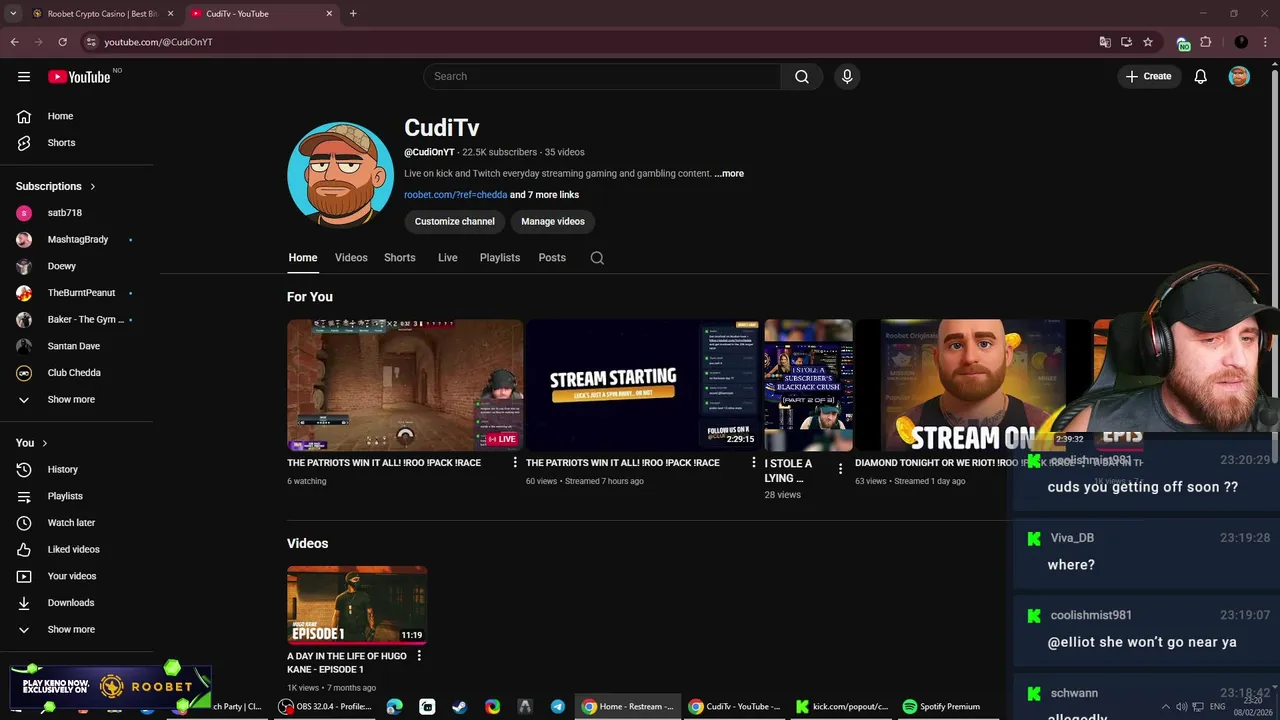This screenshot has height=720, width=1280.
Task: Click the translate page icon in address bar
Action: [1105, 42]
